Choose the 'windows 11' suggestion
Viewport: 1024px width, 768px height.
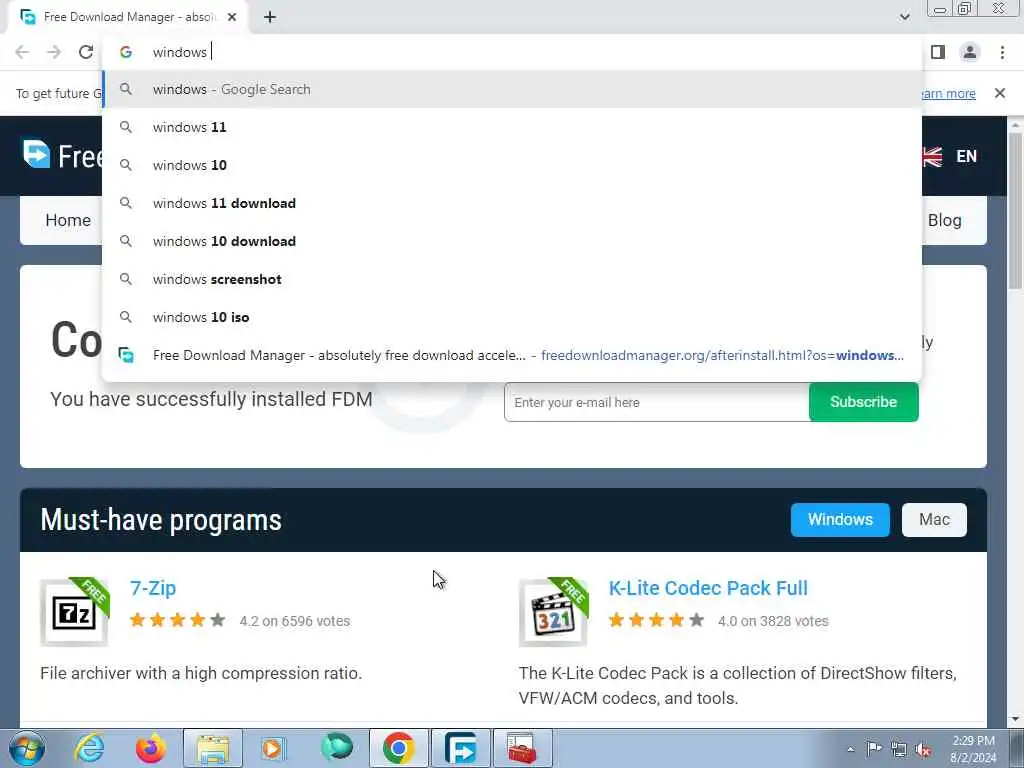[512, 127]
